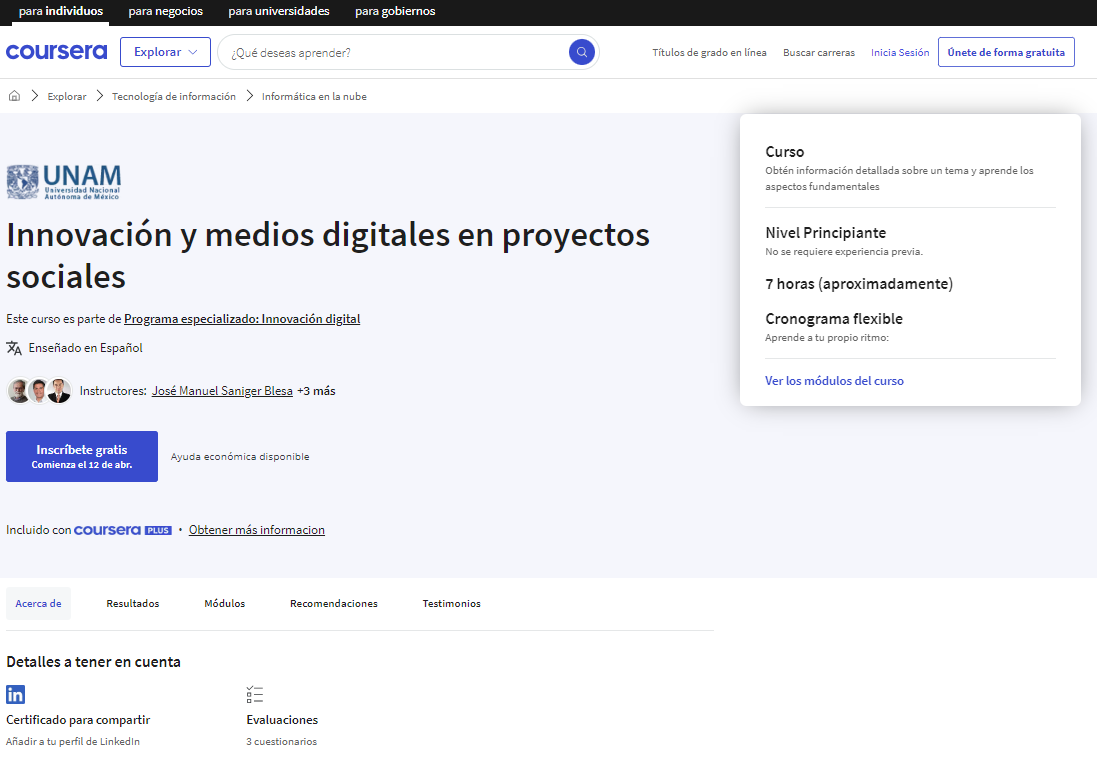Click the 'Detalles a tener en cuenta' heading
Viewport: 1097px width, 766px height.
point(94,662)
